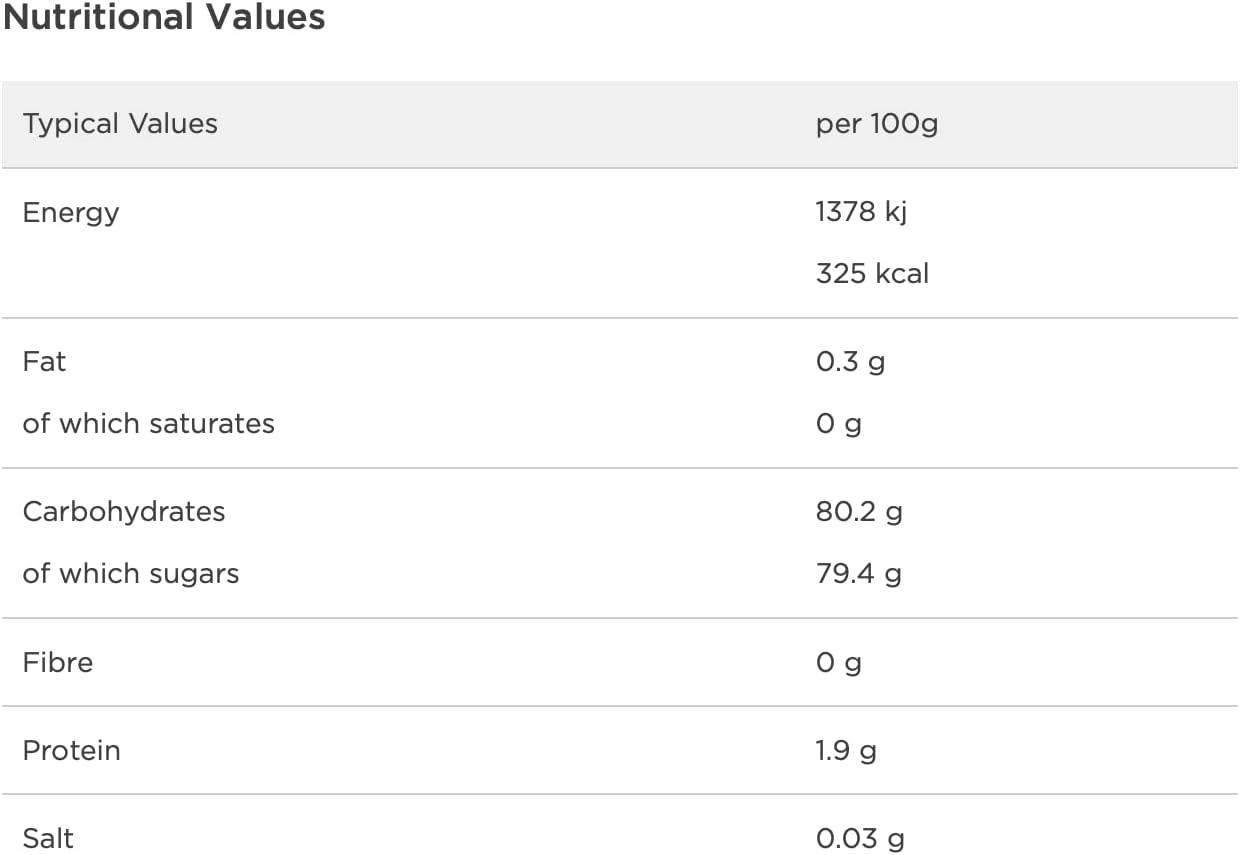Image resolution: width=1240 pixels, height=855 pixels.
Task: Select the 1.9 g protein value
Action: coord(846,750)
